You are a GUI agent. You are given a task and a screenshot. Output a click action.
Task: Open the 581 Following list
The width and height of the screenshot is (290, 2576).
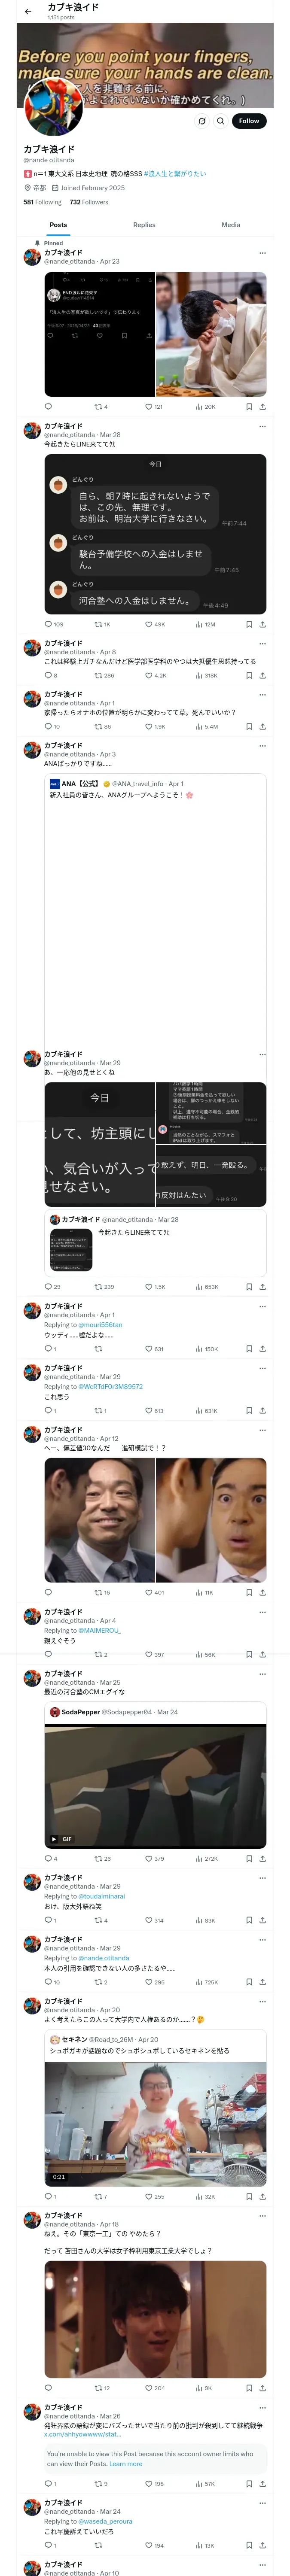pyautogui.click(x=42, y=202)
